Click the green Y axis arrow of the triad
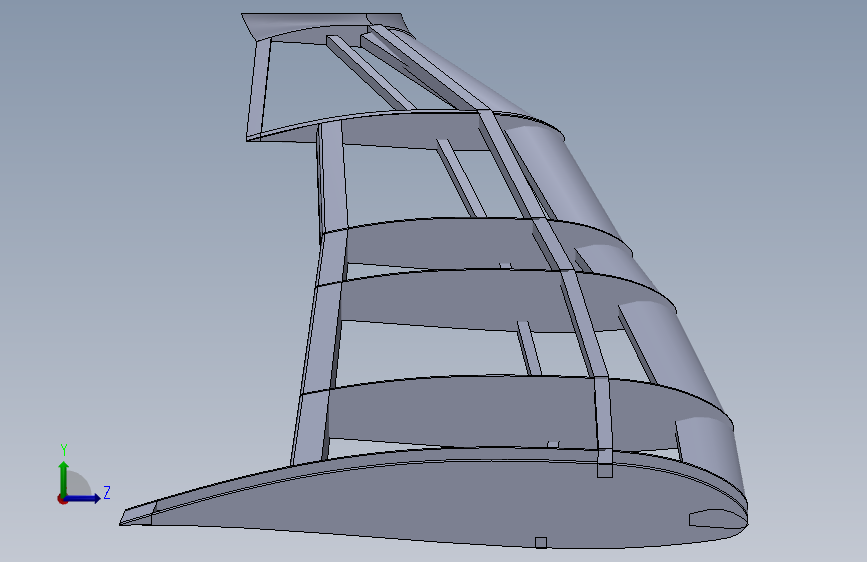This screenshot has width=867, height=562. click(64, 479)
